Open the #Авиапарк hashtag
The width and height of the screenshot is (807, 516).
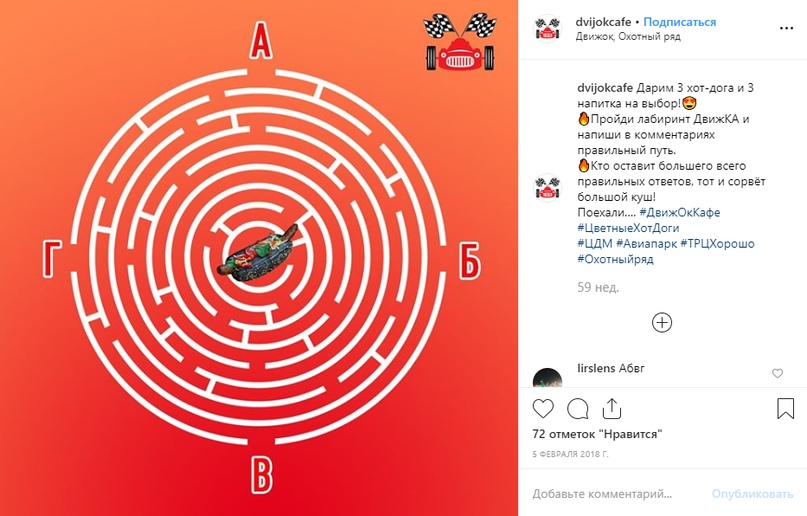tap(646, 243)
